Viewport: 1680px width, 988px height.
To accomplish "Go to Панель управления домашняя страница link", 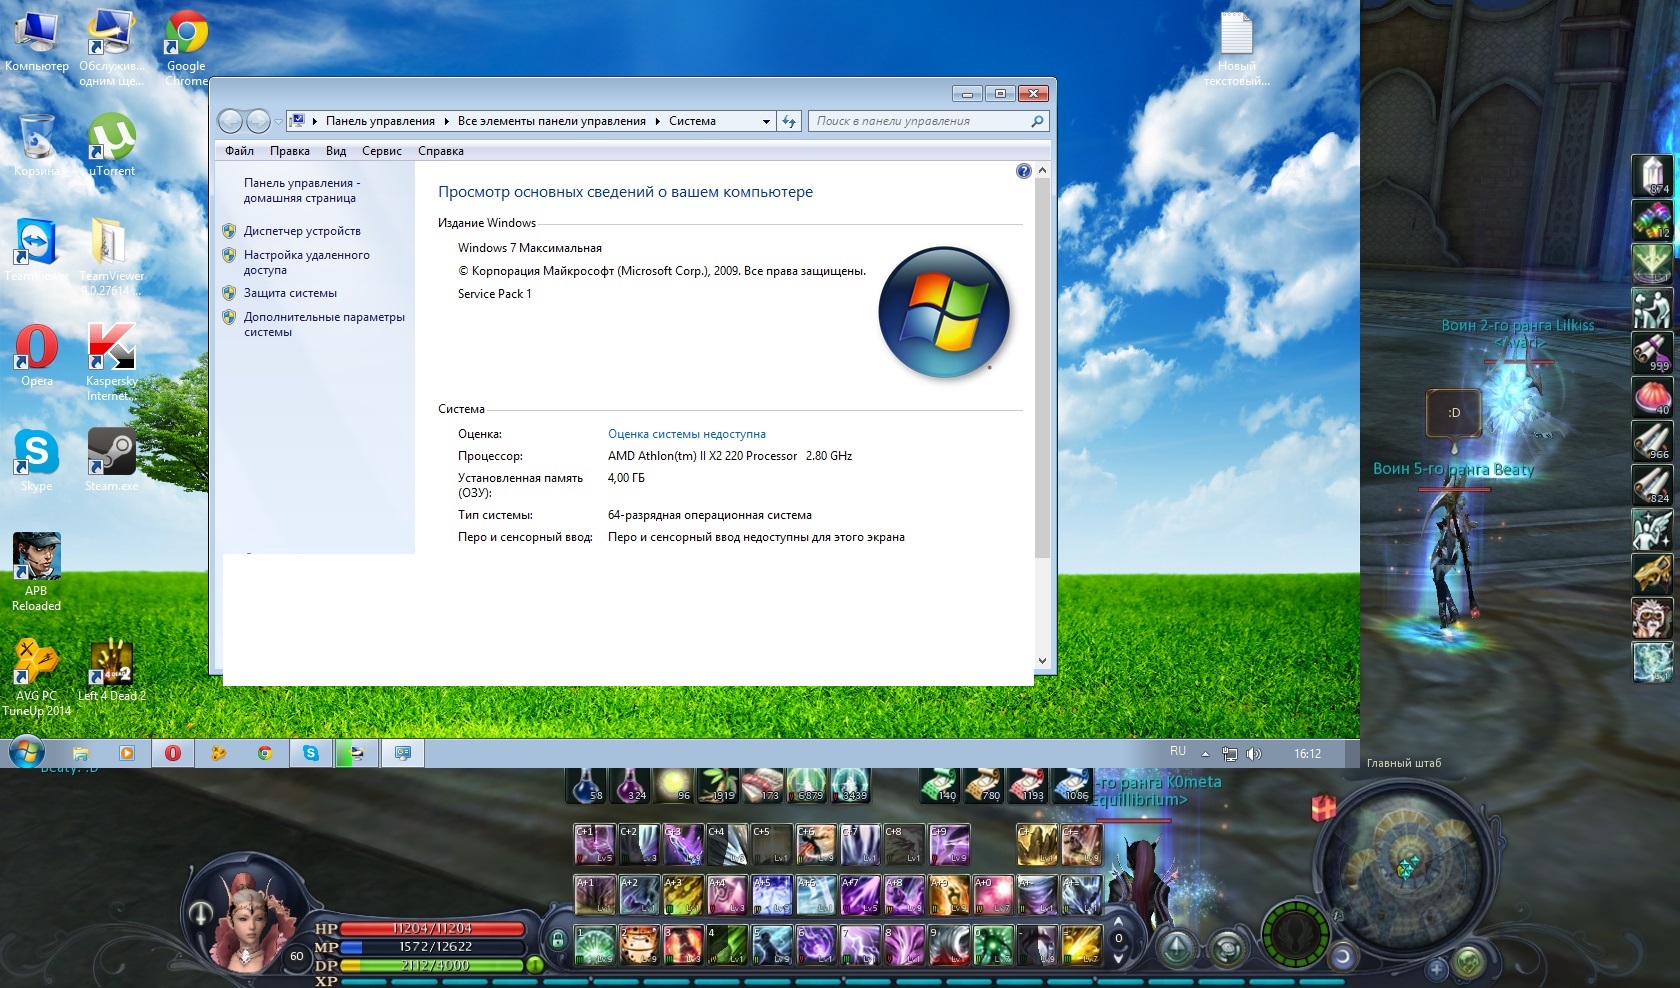I will [302, 190].
